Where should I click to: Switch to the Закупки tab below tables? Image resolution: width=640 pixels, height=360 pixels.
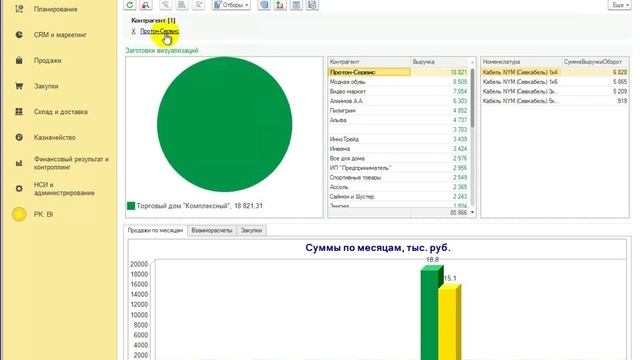[251, 230]
